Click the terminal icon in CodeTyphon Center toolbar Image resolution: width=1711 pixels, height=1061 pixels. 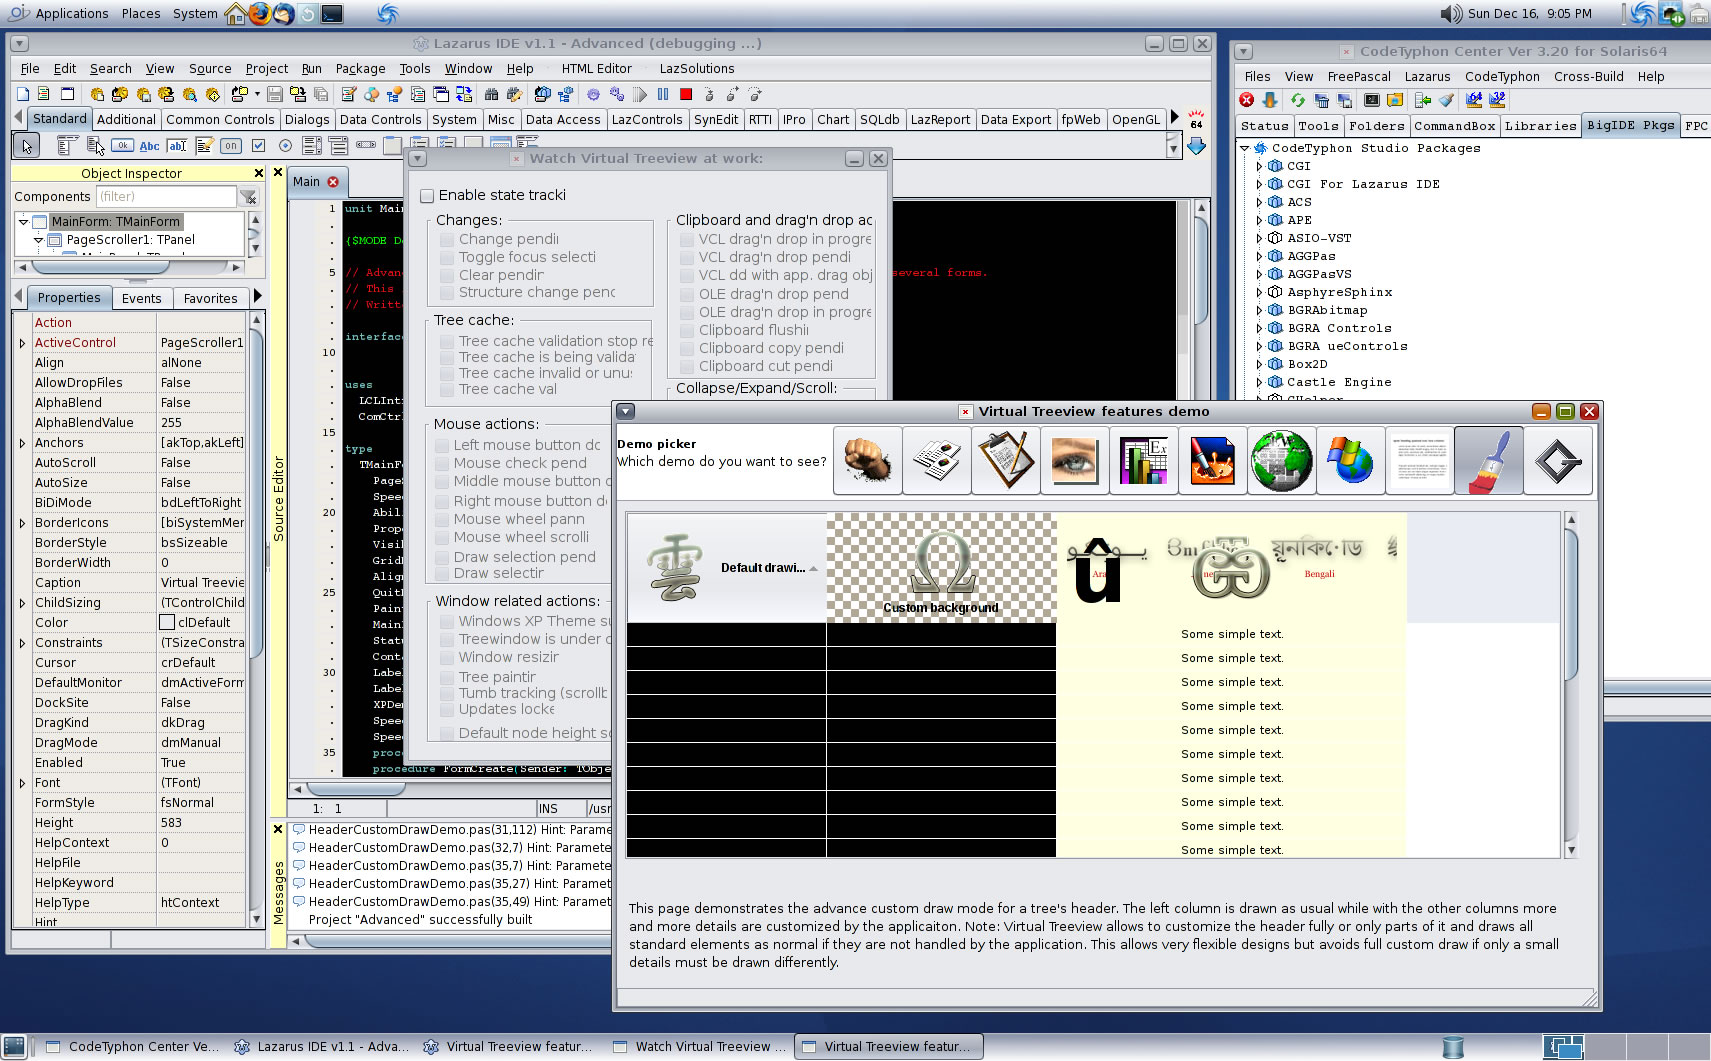tap(1371, 100)
